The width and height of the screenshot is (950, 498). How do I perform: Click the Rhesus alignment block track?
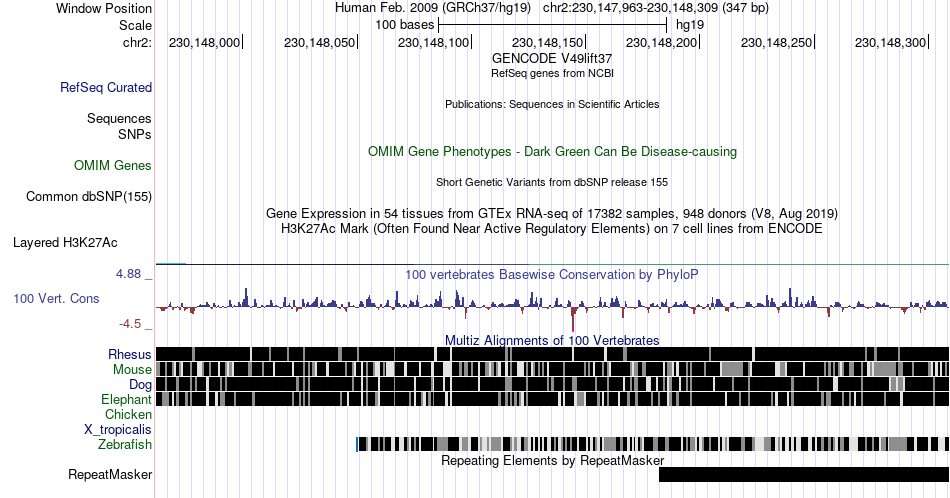[553, 354]
